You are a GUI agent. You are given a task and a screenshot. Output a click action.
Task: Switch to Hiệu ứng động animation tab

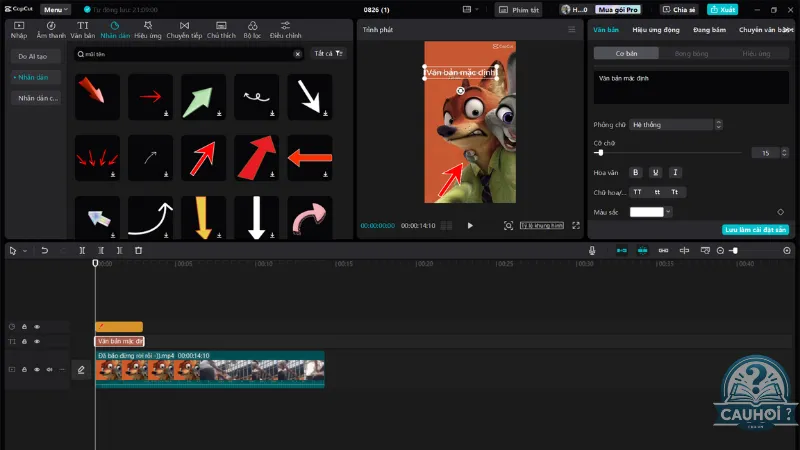656,30
